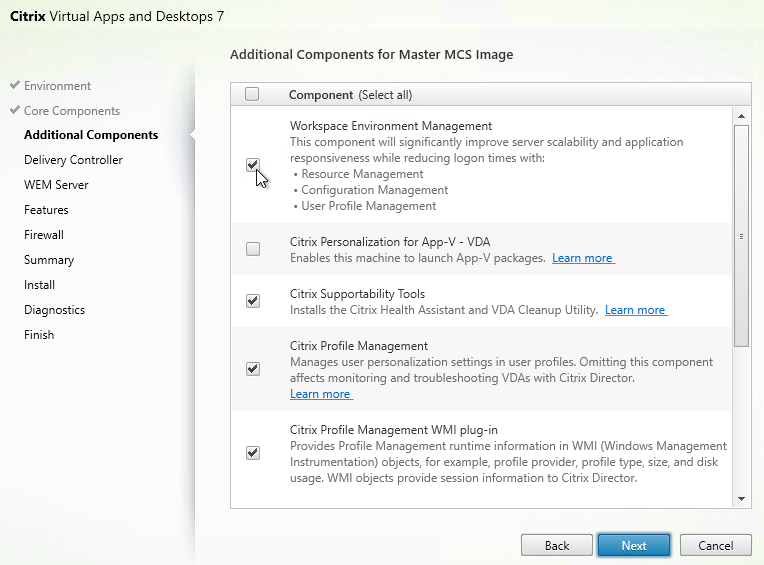
Task: Cancel the installation wizard
Action: click(x=715, y=546)
